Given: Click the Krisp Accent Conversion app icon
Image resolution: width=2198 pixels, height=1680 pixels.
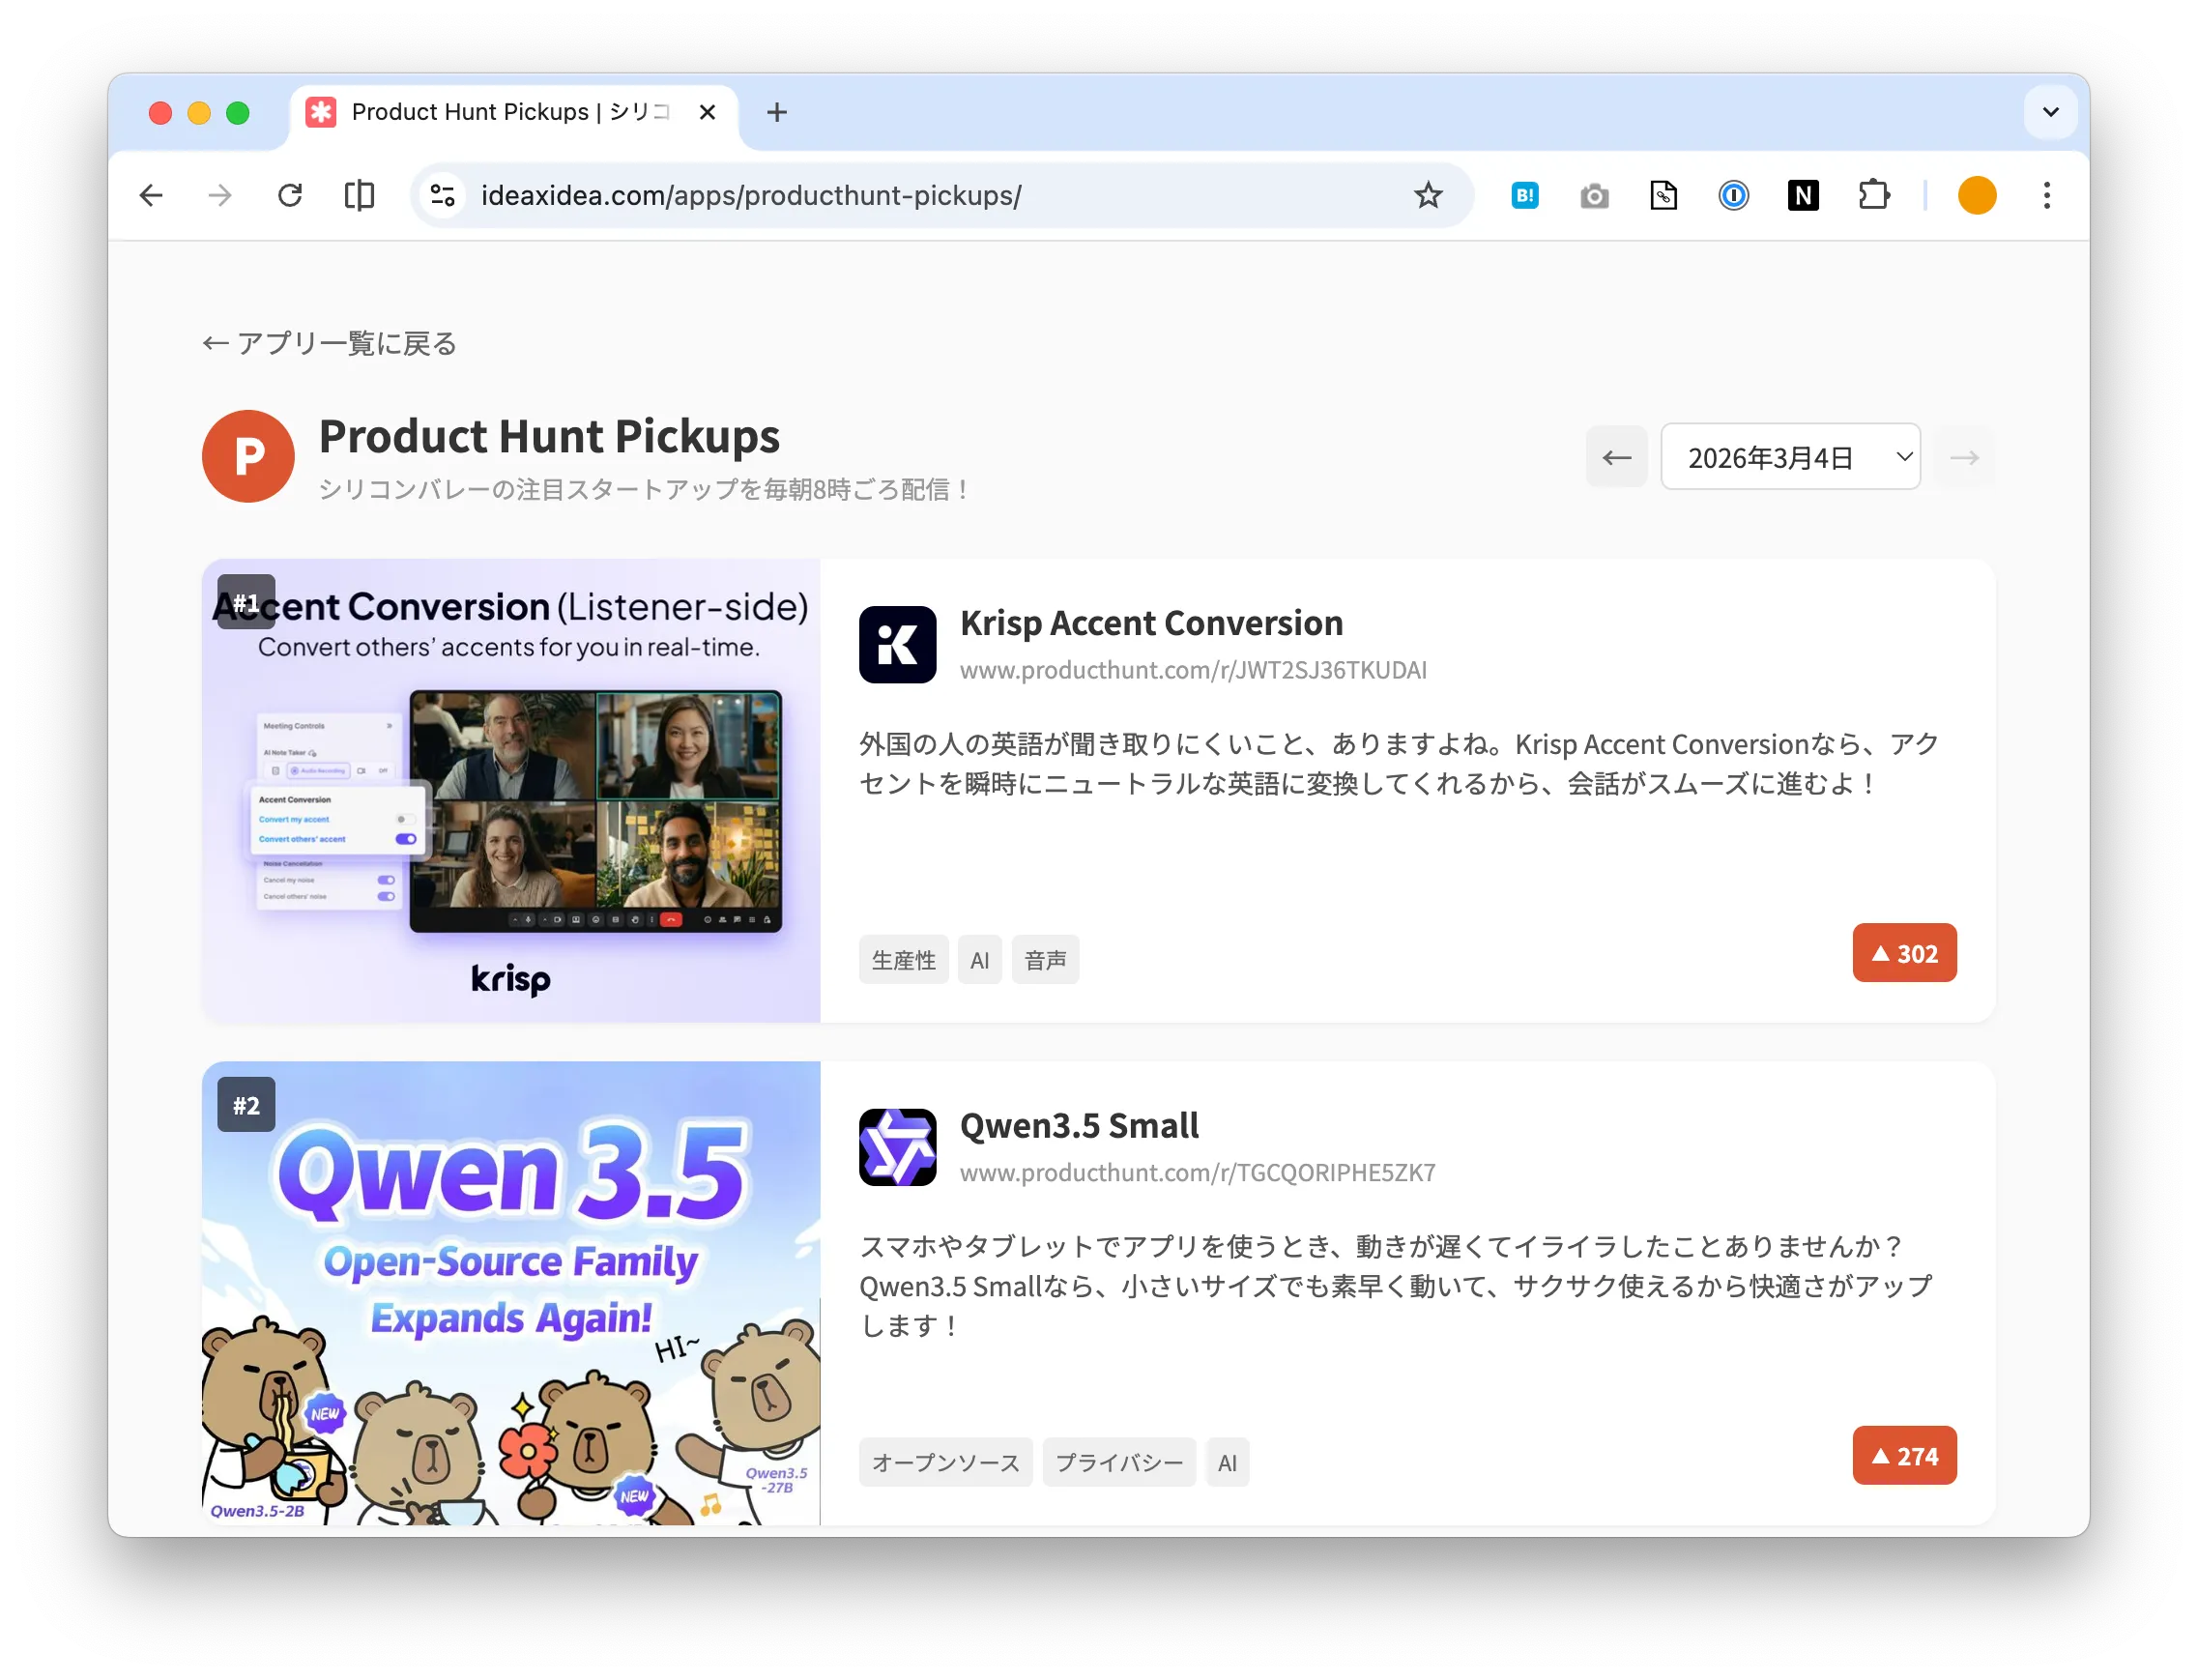Looking at the screenshot, I should (896, 645).
